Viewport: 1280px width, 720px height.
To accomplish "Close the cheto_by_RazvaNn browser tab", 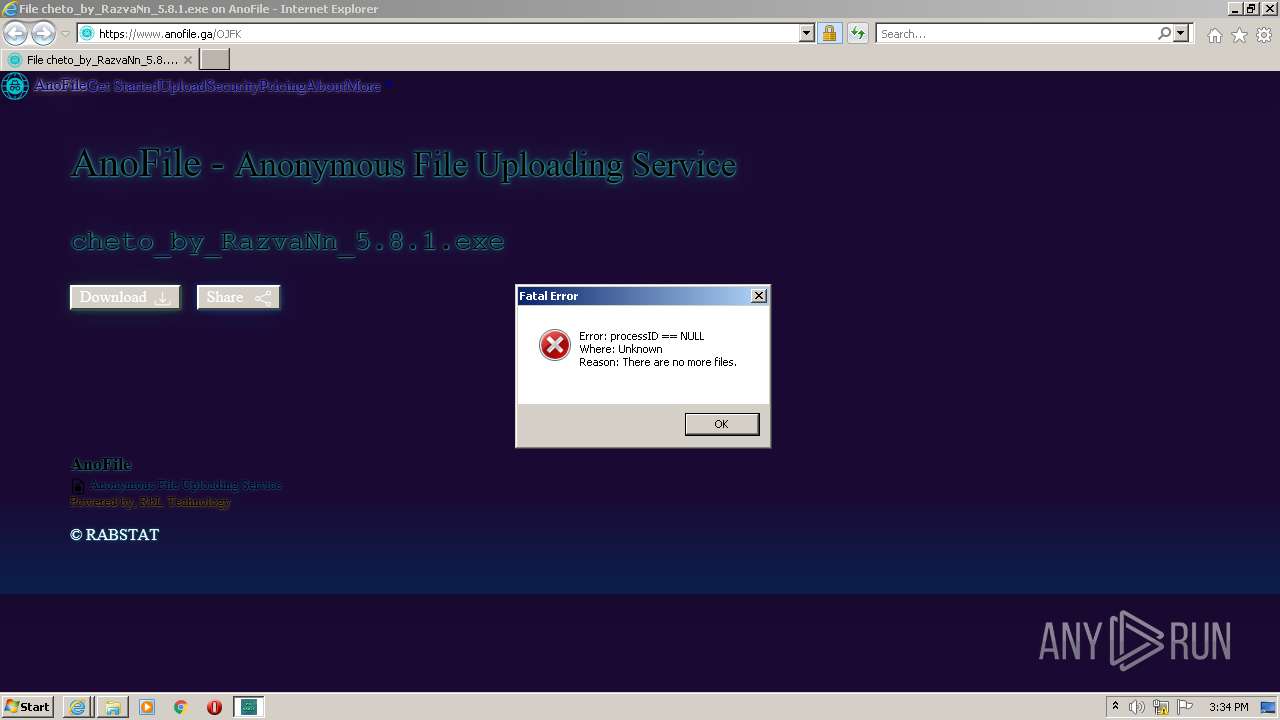I will 188,60.
